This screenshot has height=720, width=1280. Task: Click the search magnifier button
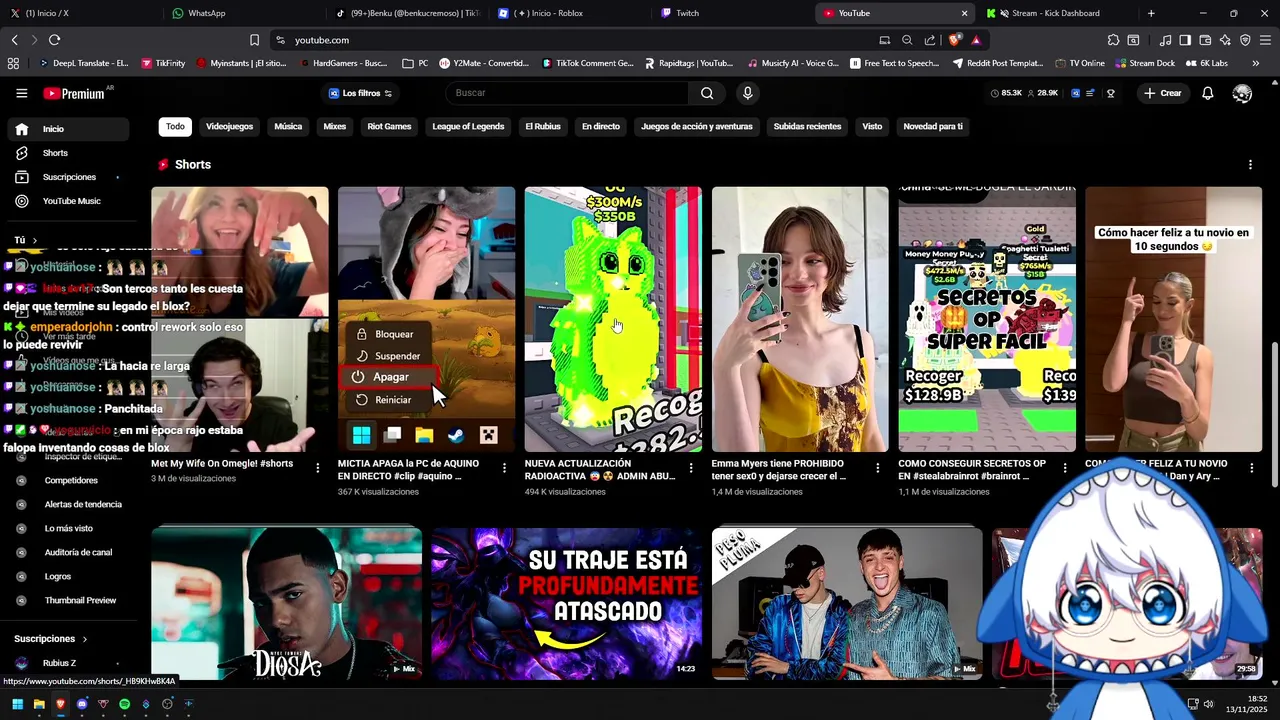(707, 93)
